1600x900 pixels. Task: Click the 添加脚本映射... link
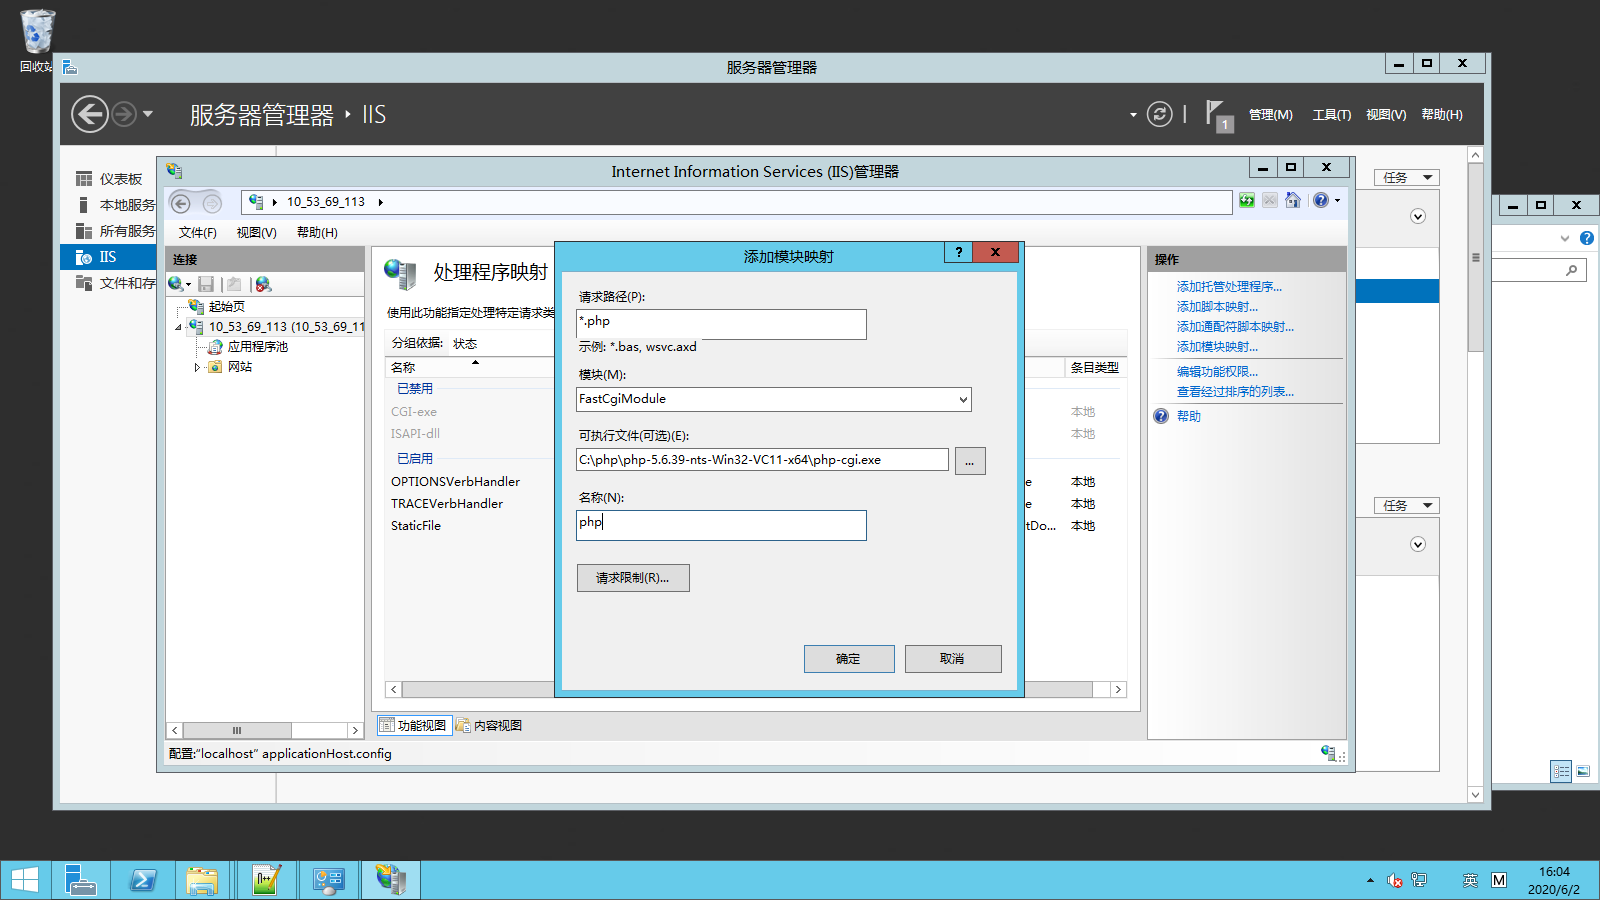click(1217, 307)
